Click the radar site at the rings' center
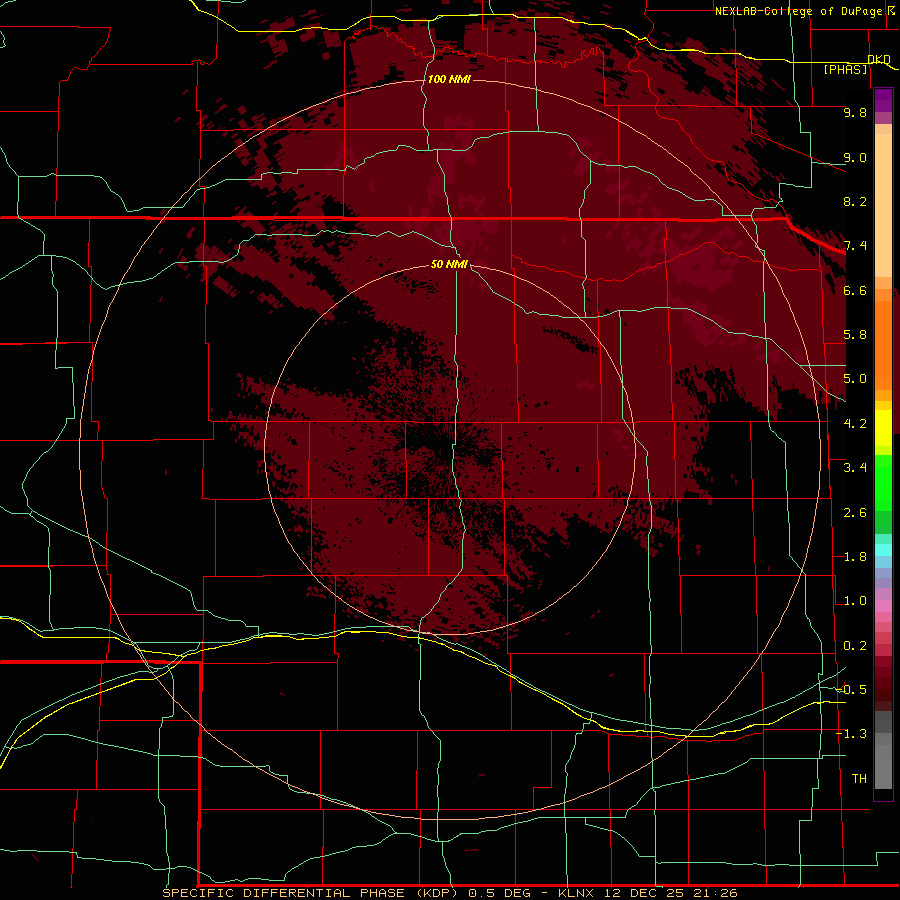This screenshot has height=900, width=900. [450, 451]
